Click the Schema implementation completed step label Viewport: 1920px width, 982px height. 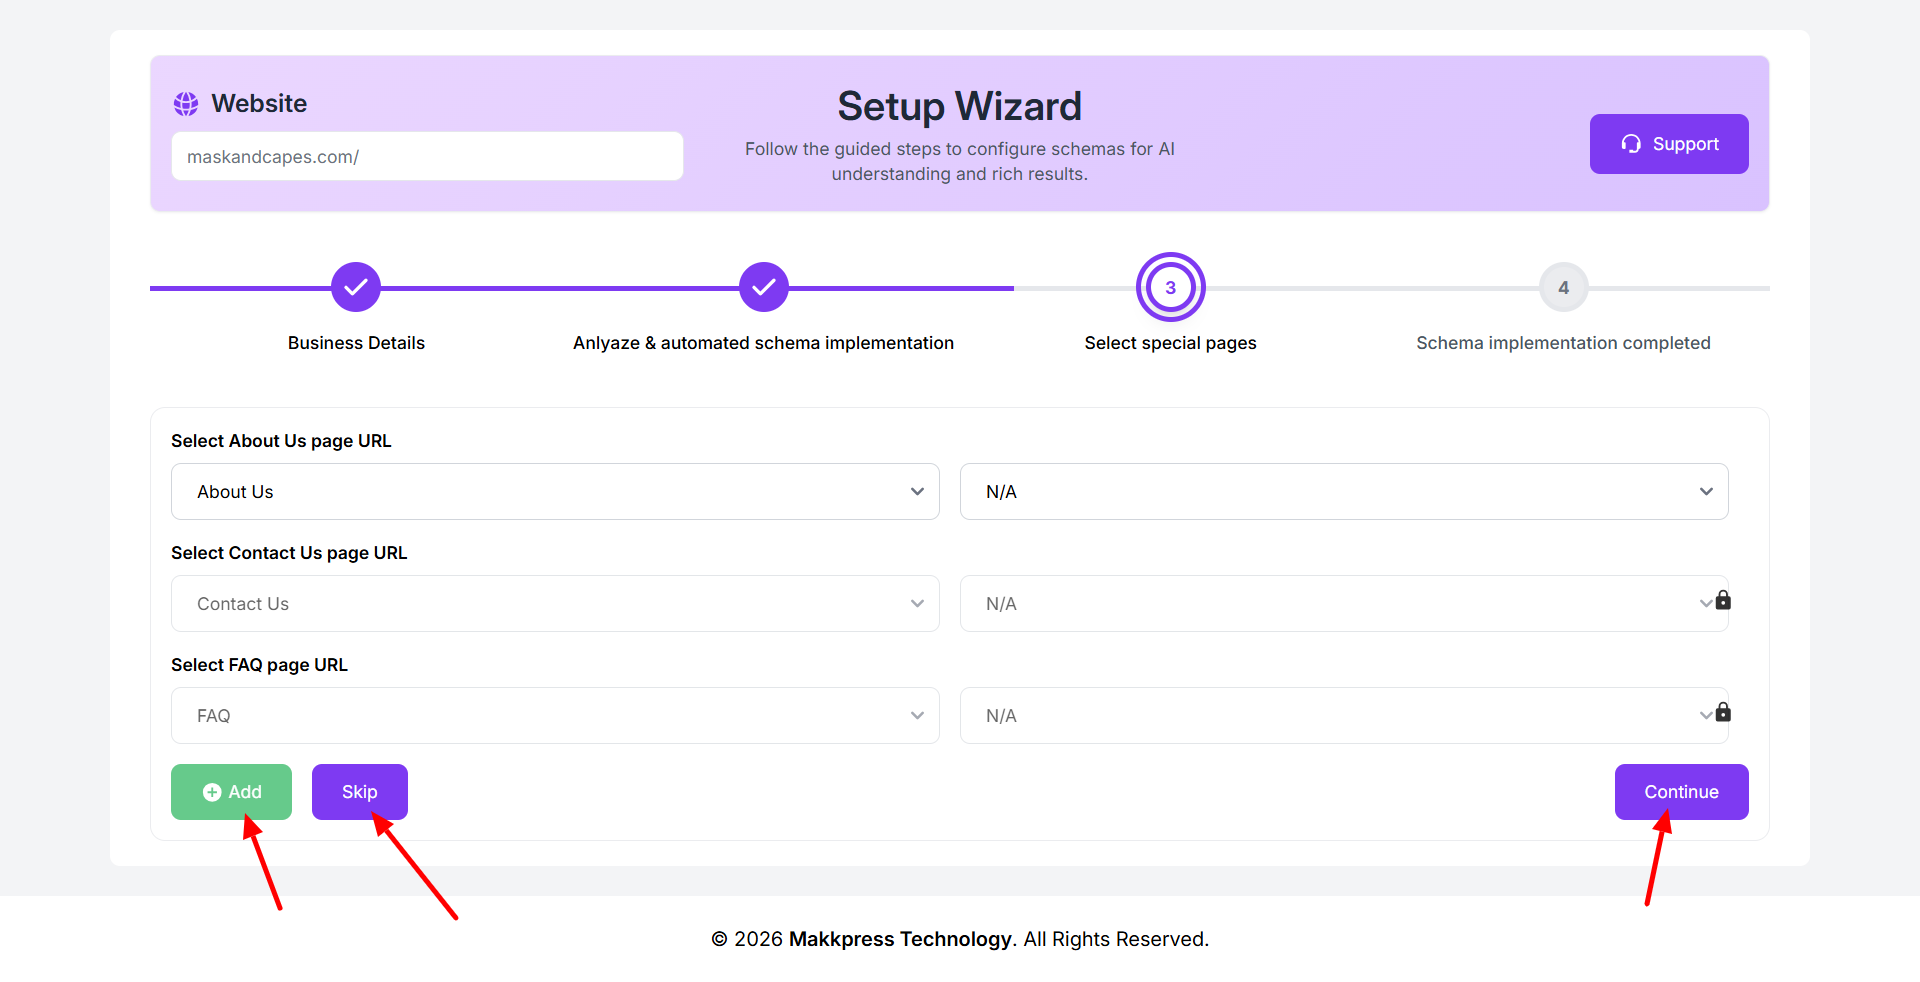pos(1563,343)
